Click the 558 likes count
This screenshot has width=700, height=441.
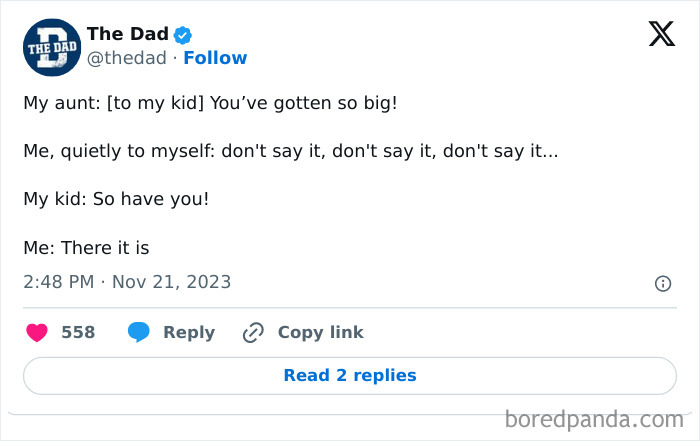click(78, 332)
